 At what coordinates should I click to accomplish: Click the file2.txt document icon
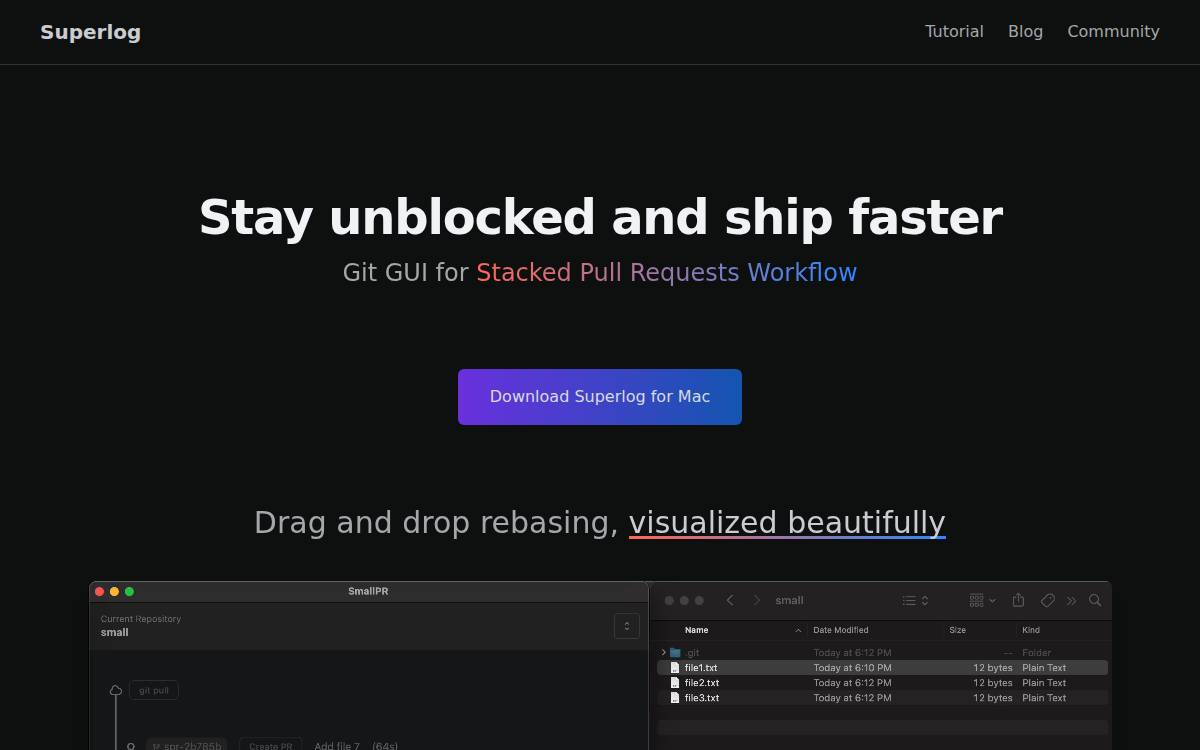tap(675, 683)
